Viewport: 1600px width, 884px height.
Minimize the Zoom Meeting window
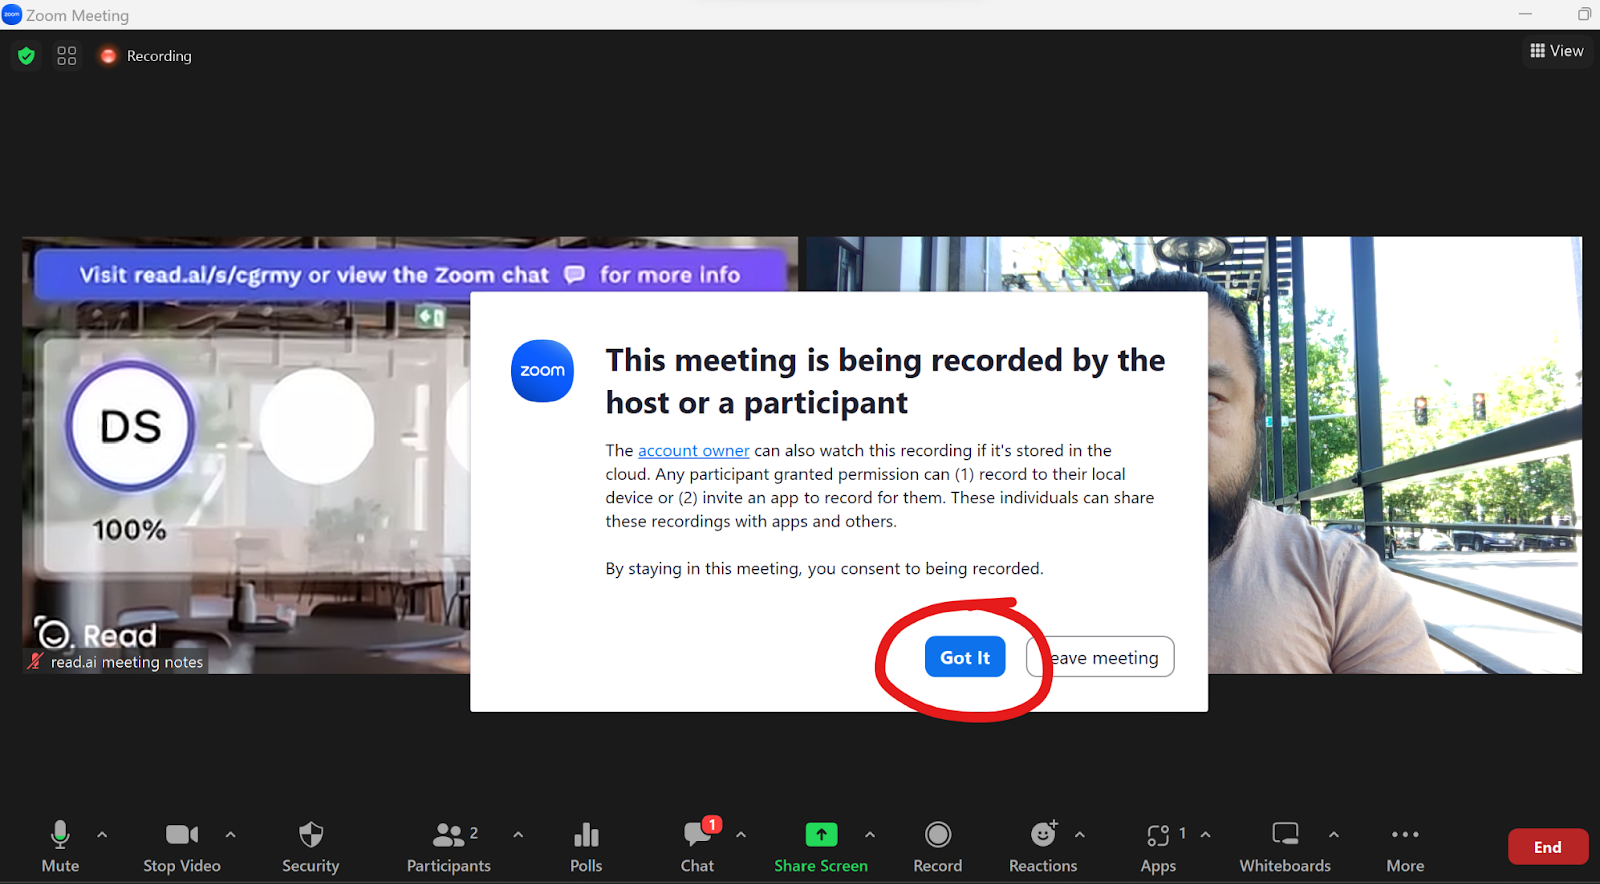pos(1525,14)
